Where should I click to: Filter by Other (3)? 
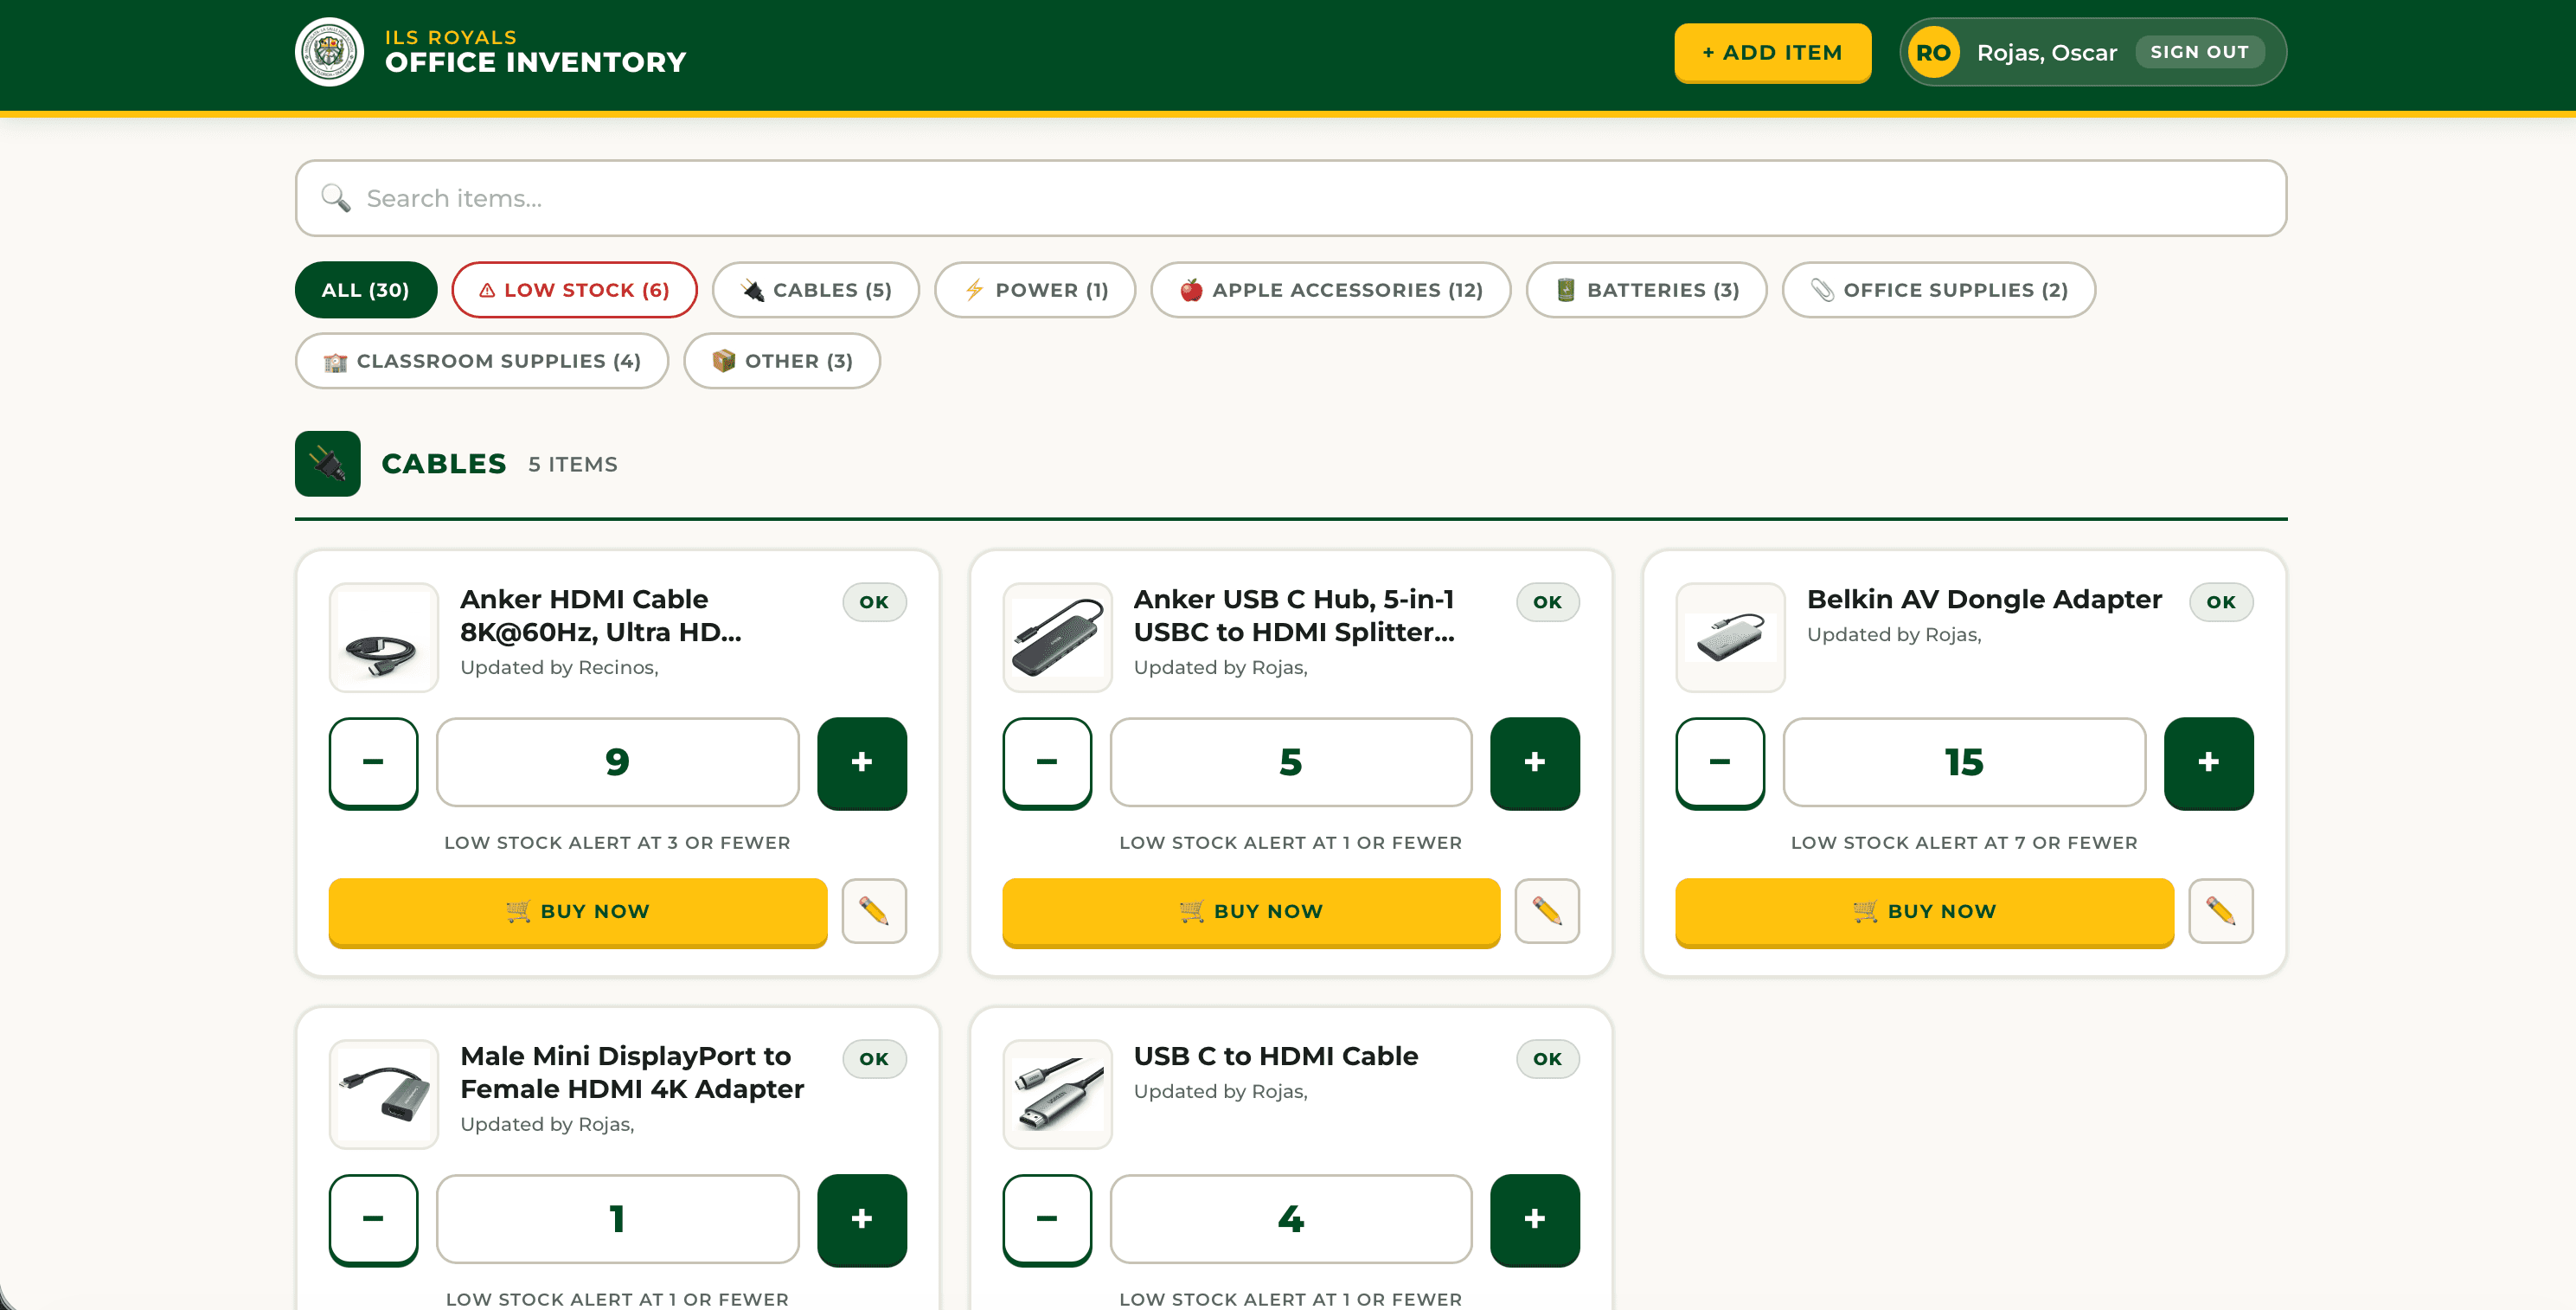coord(781,361)
